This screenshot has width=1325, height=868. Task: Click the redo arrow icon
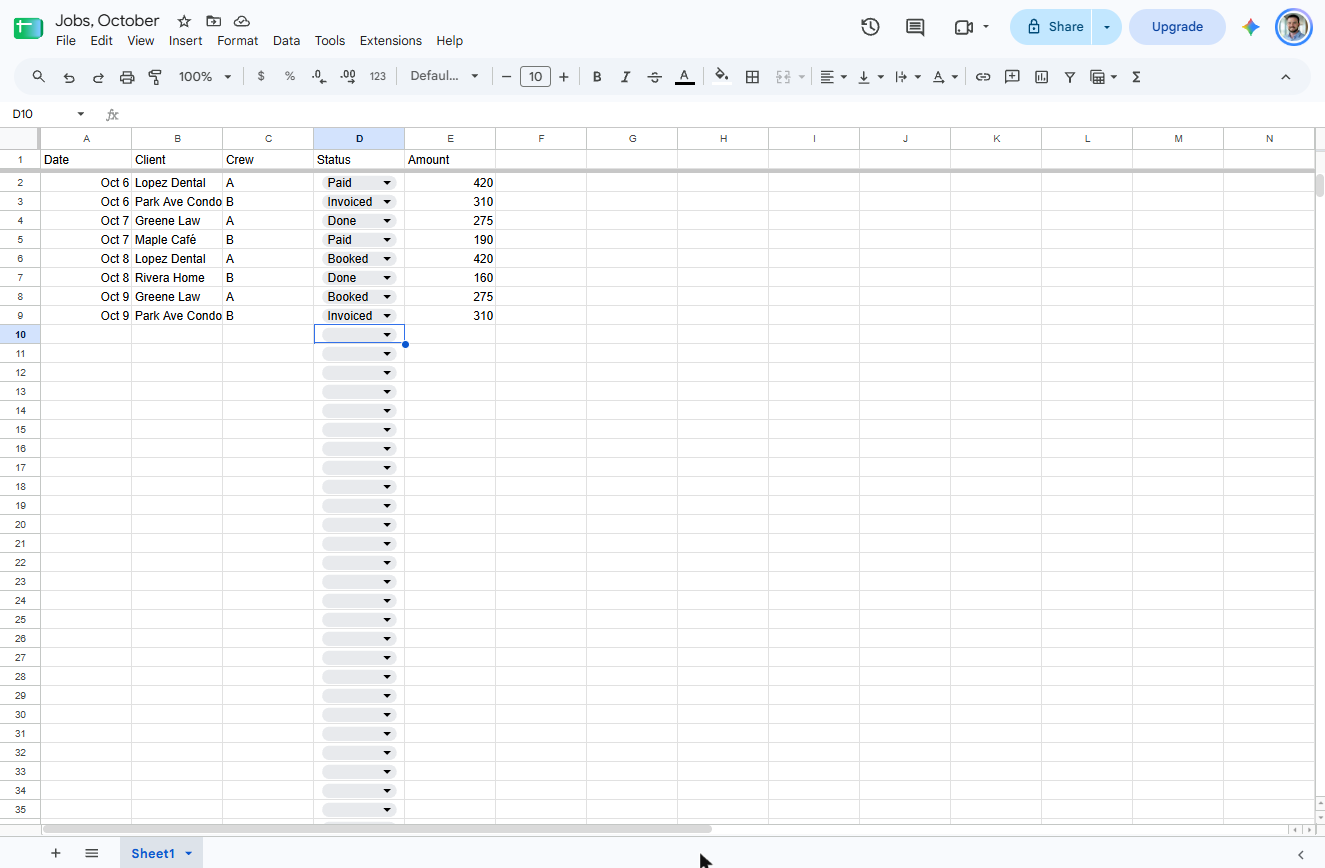98,77
